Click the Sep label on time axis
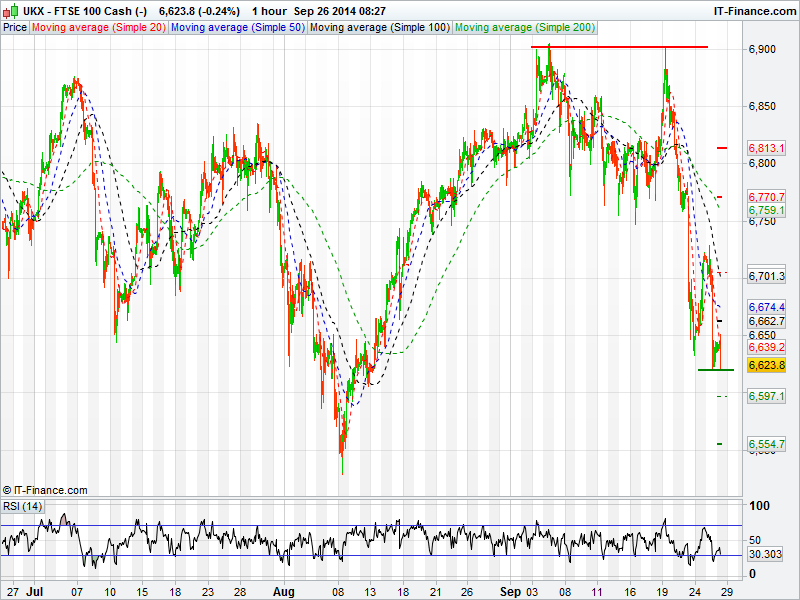This screenshot has width=800, height=600. click(511, 592)
